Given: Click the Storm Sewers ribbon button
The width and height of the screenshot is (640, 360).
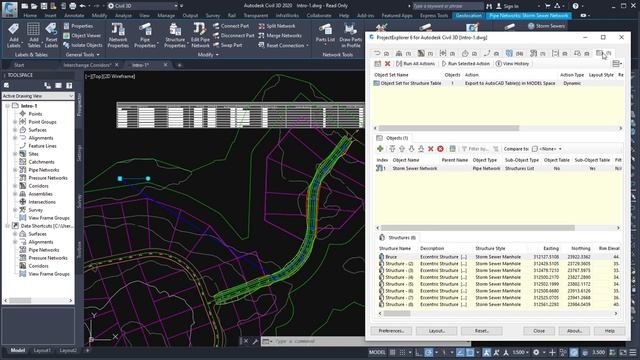Looking at the screenshot, I should click(546, 26).
